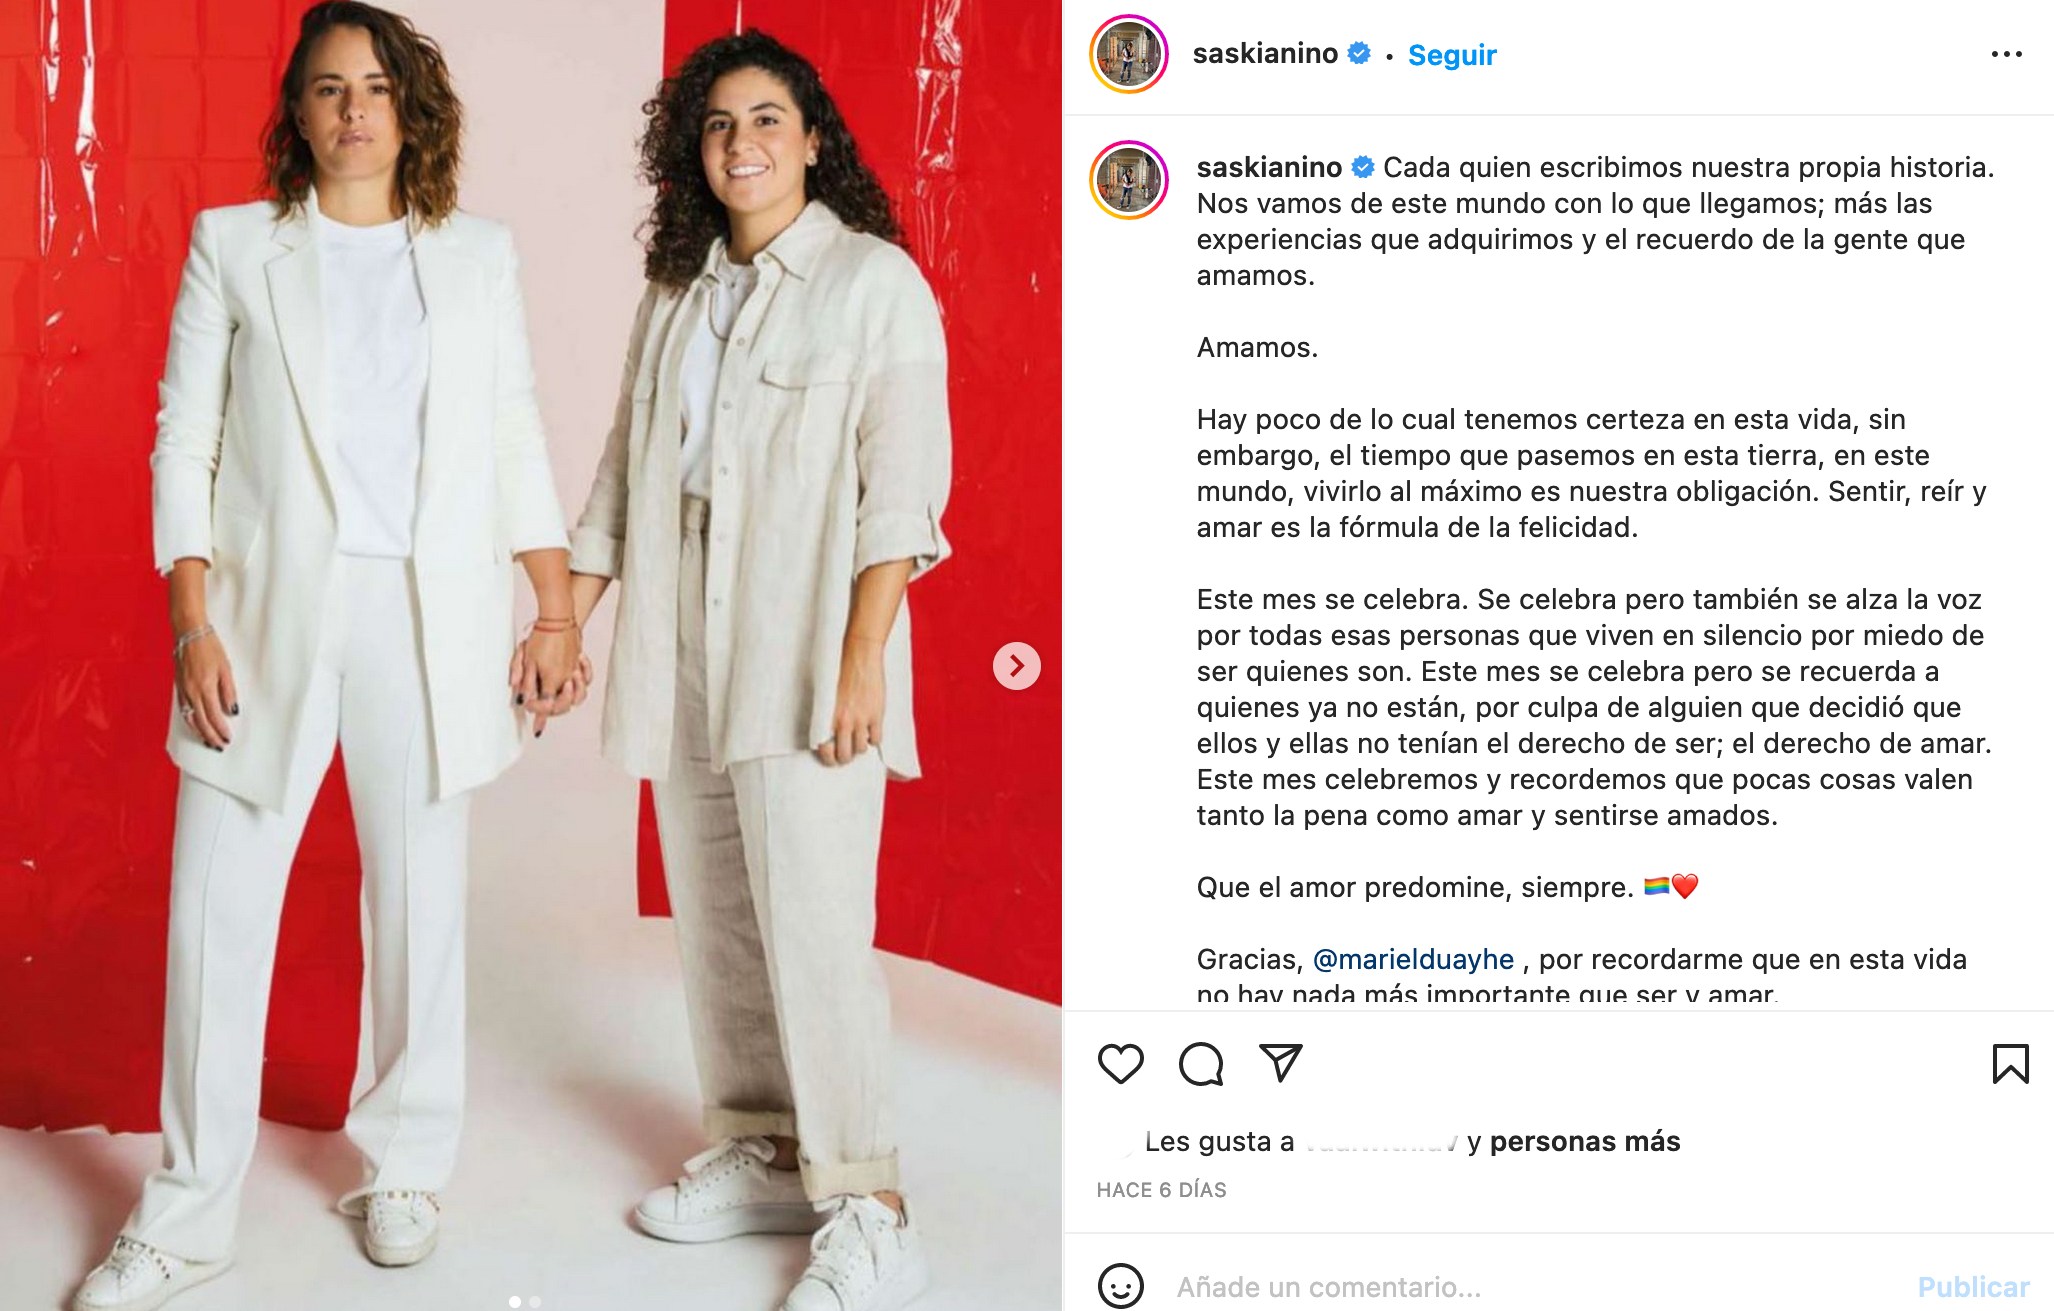Click the HACE 6 DÍAS timestamp
Image resolution: width=2054 pixels, height=1311 pixels.
(1161, 1190)
